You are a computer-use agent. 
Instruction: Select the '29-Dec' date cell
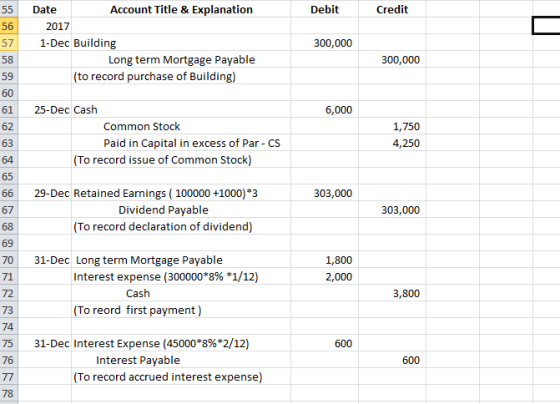coord(45,193)
